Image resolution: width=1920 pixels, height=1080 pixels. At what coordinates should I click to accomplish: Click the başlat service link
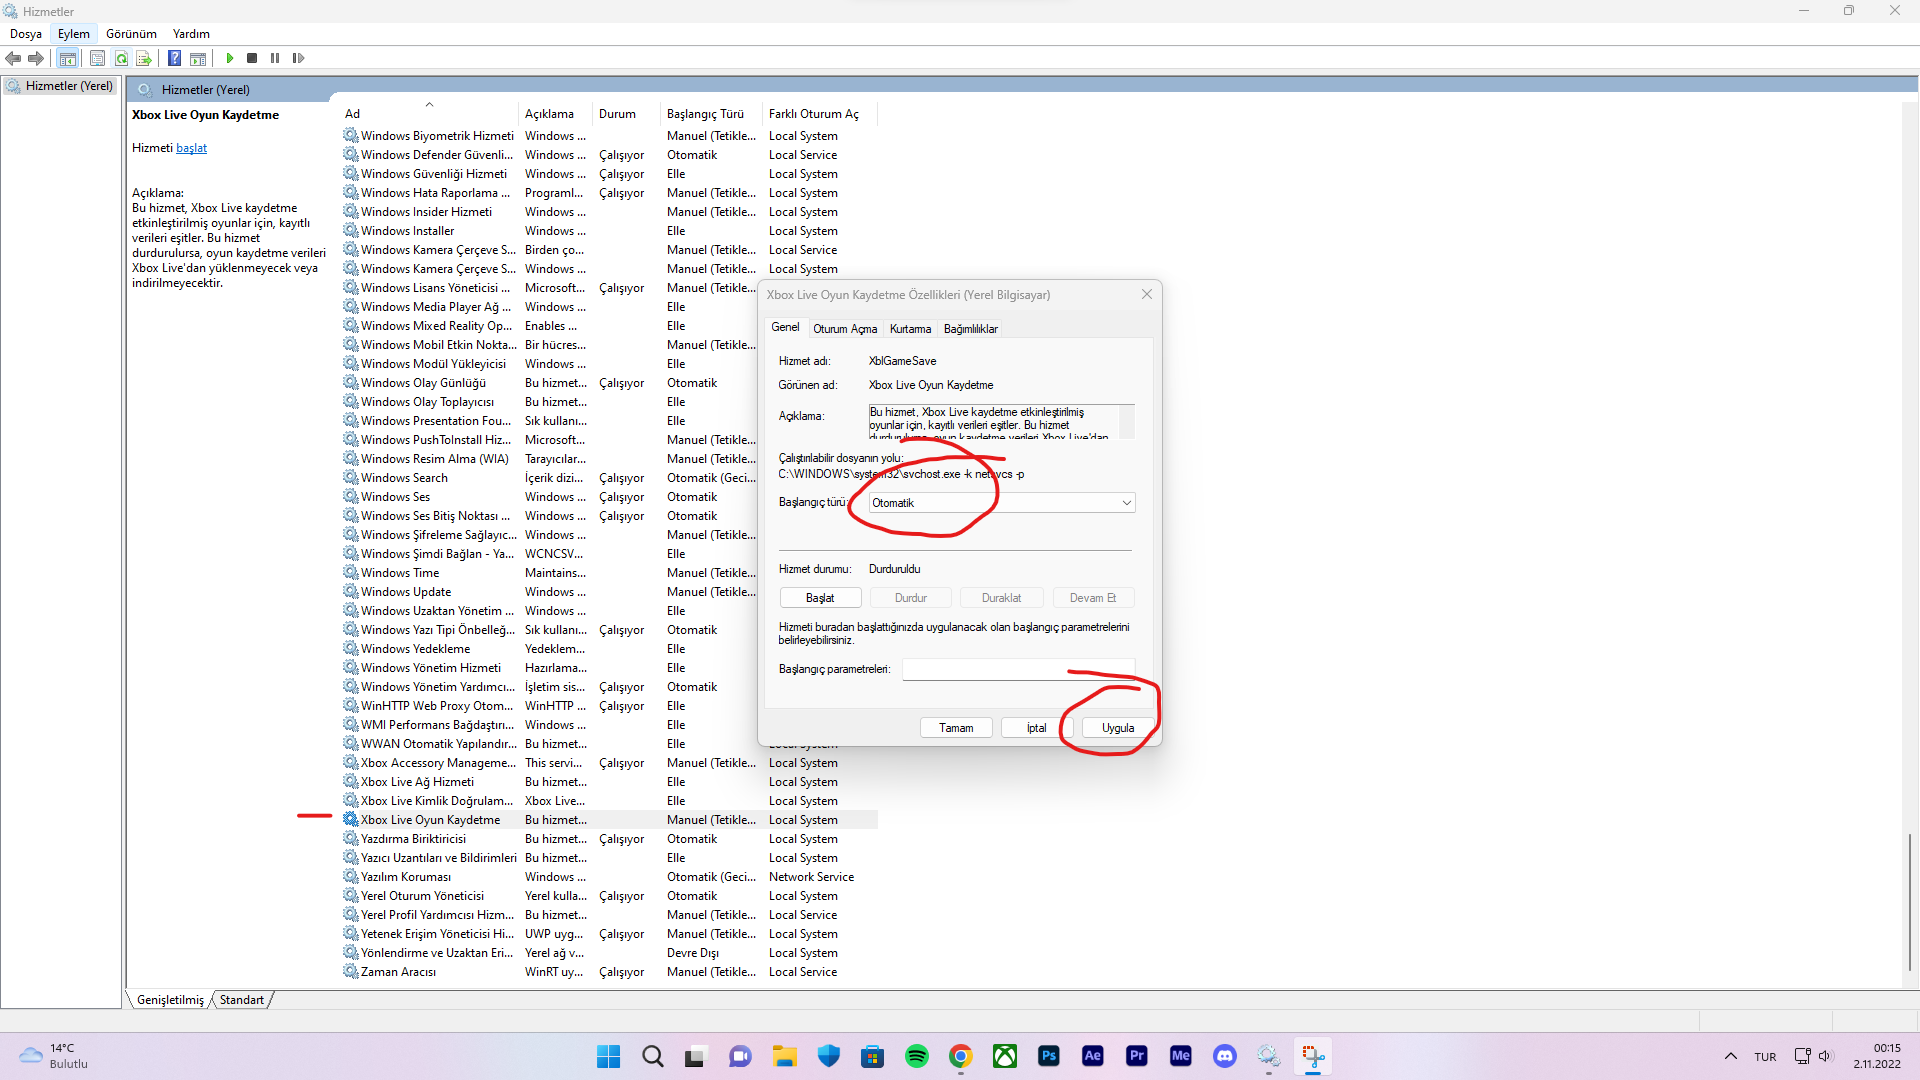coord(191,148)
